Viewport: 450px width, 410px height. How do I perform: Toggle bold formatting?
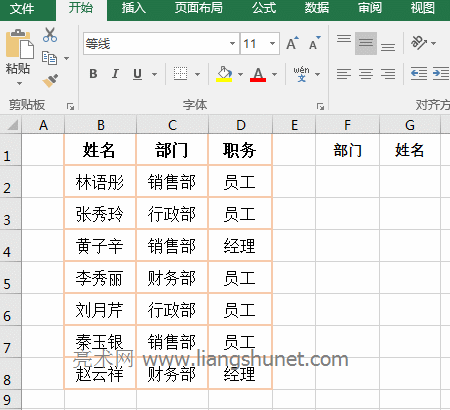(93, 74)
